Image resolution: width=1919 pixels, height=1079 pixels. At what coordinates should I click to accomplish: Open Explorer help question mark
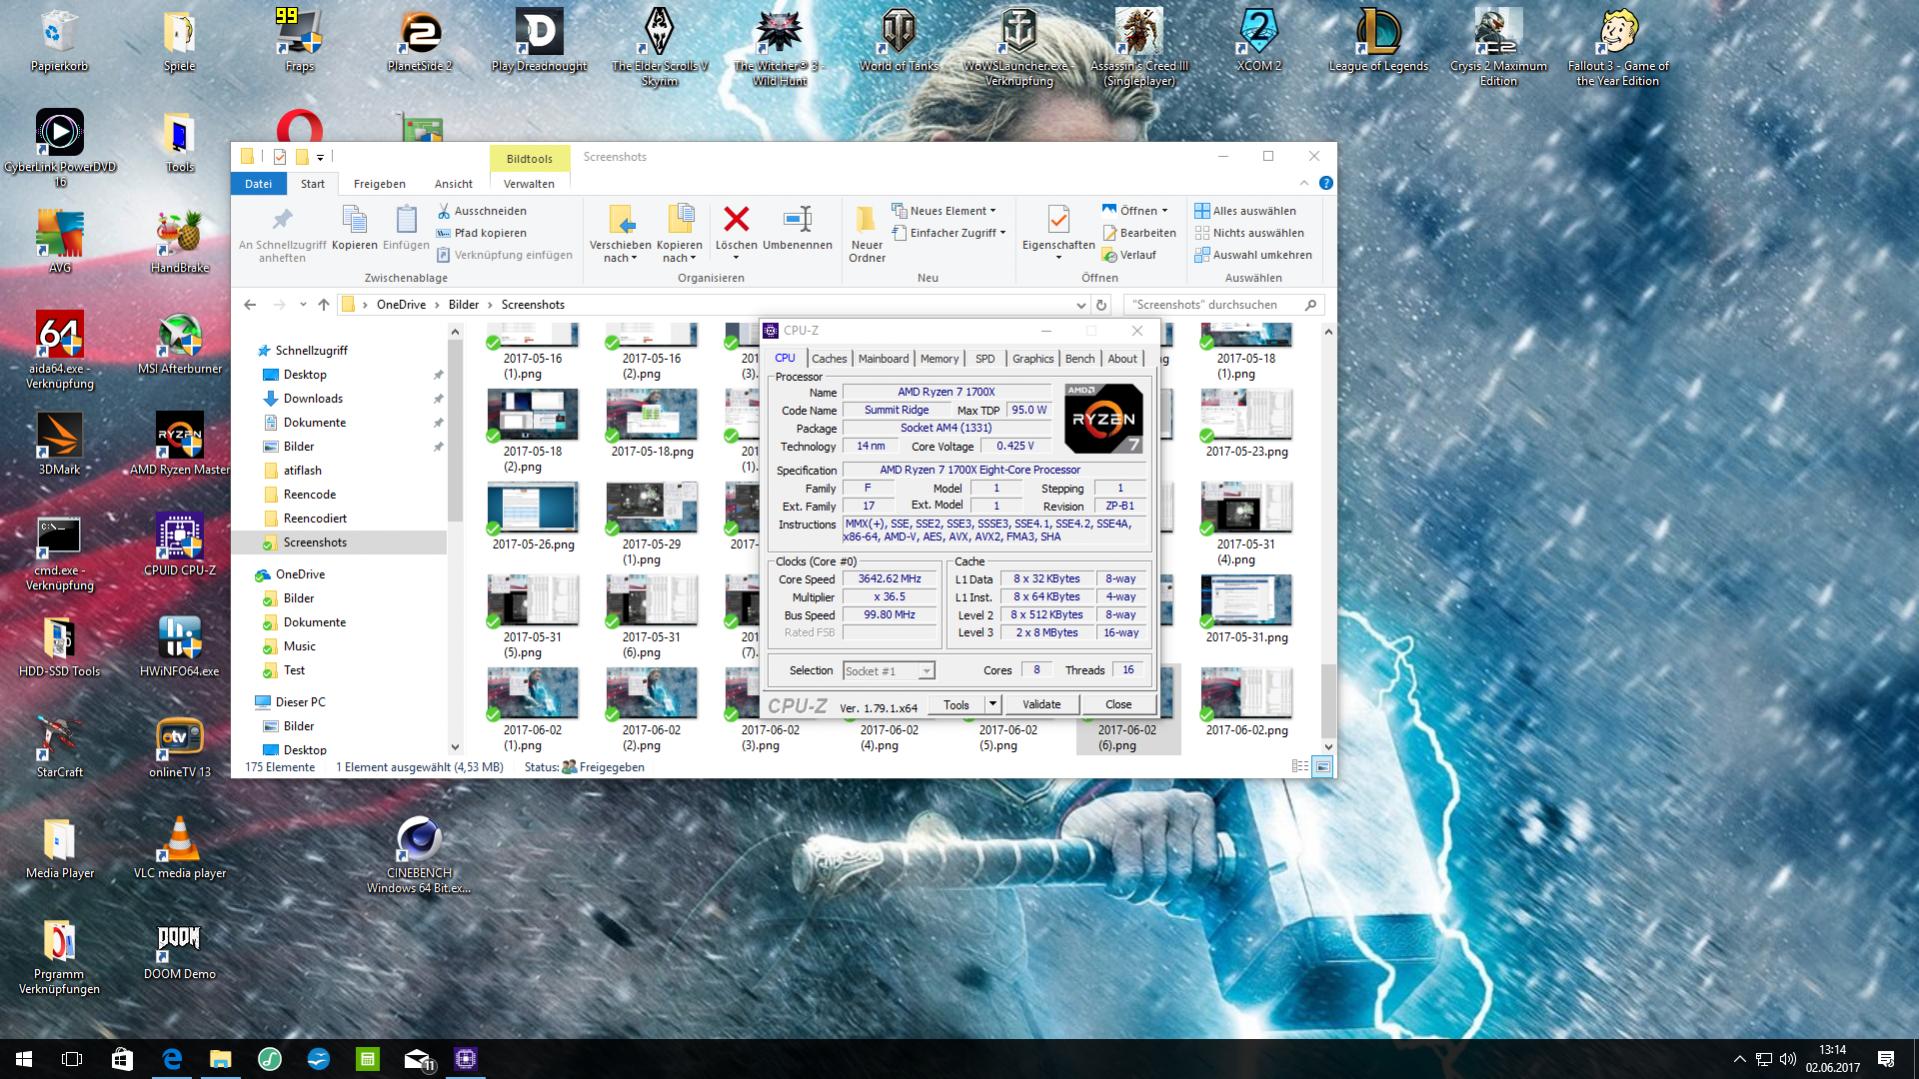click(1325, 183)
